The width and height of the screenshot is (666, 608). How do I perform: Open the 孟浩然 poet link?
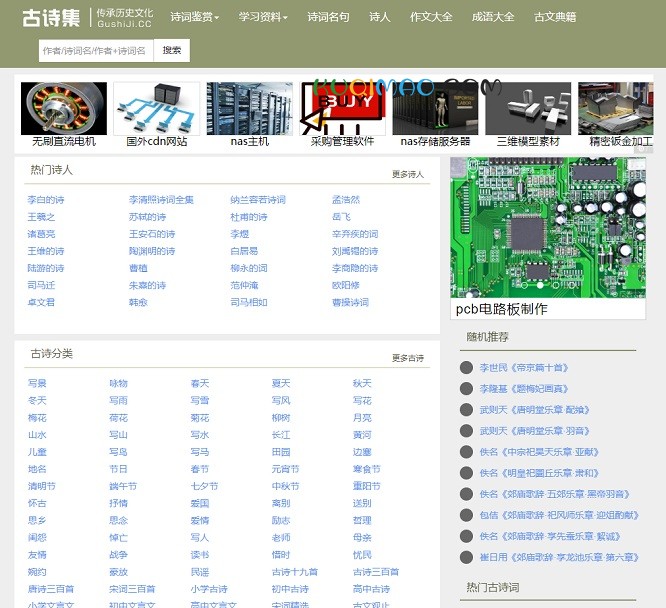[346, 200]
